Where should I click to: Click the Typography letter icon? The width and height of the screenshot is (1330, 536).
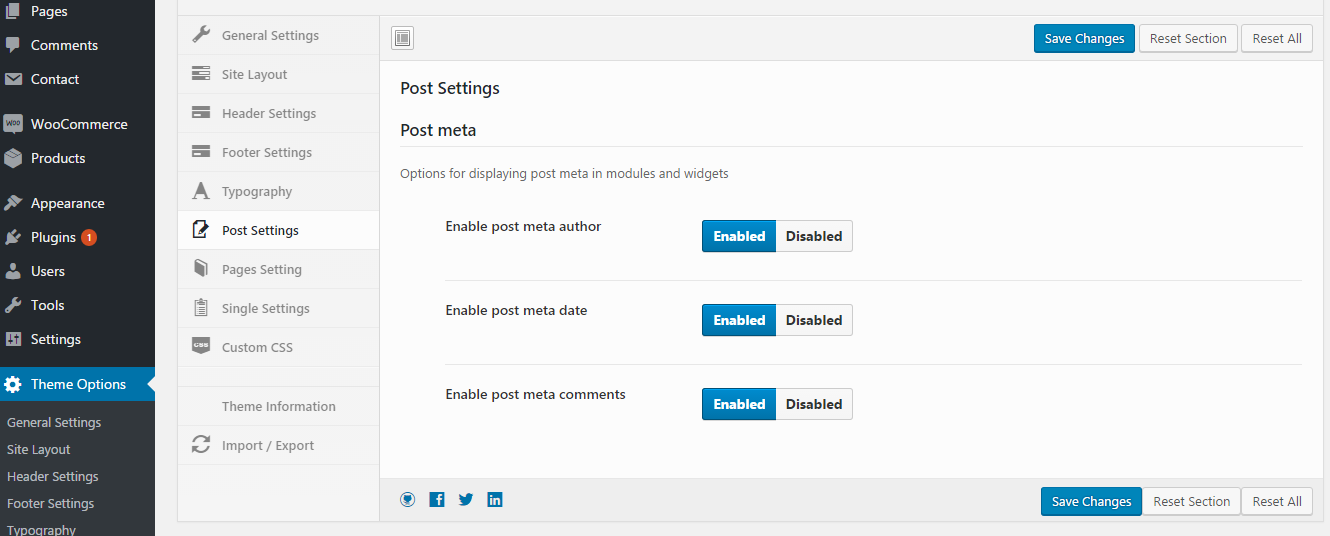click(201, 191)
